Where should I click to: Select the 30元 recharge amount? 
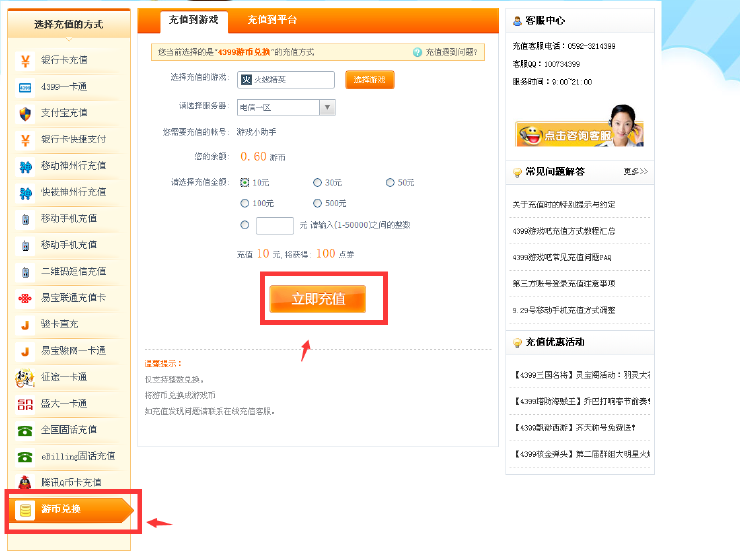(x=317, y=182)
